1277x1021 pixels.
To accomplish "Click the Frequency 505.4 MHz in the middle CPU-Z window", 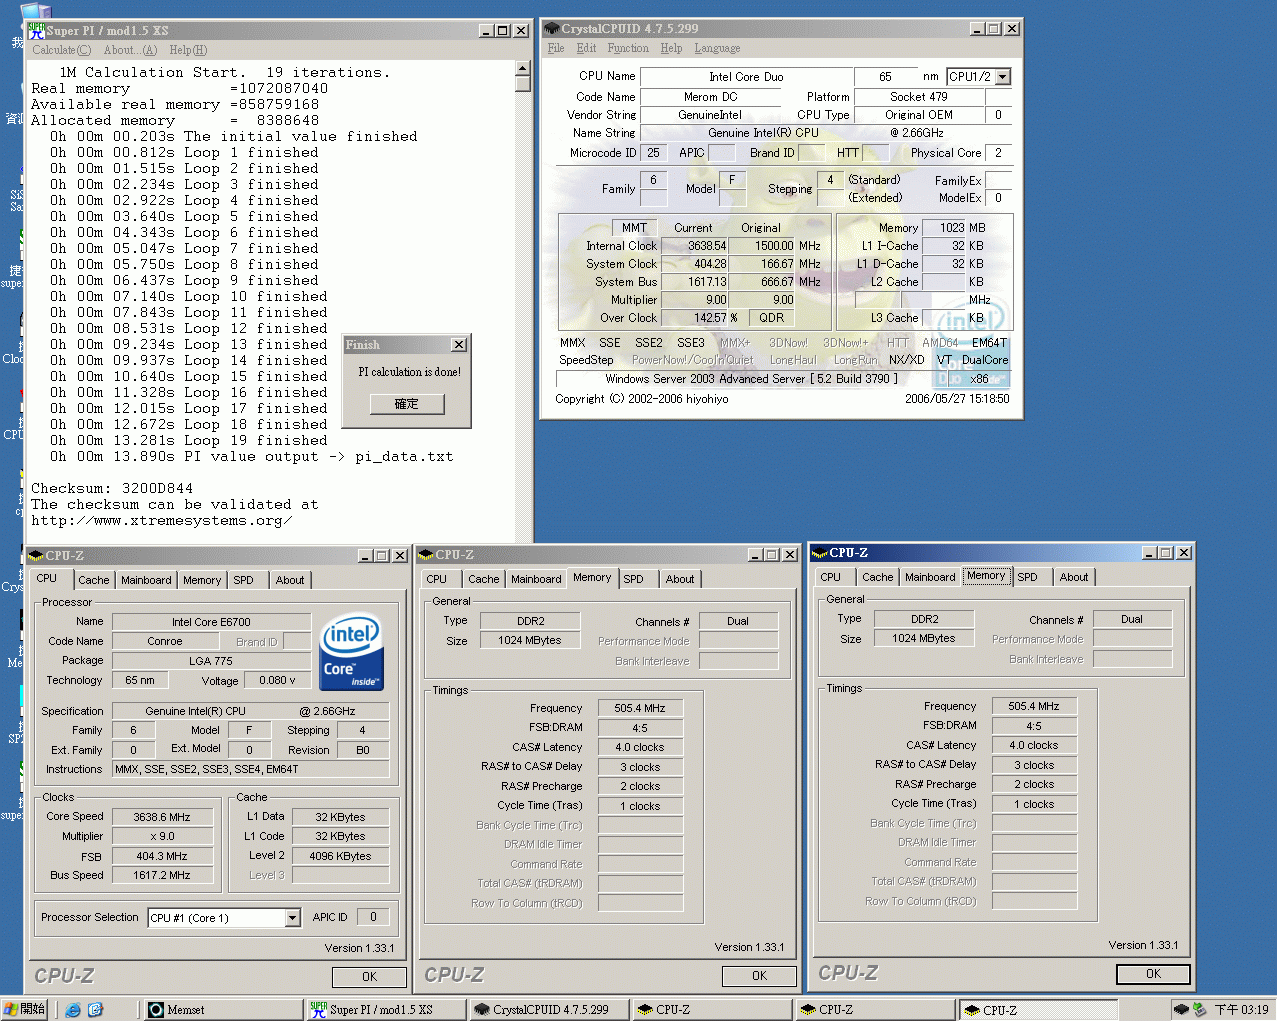I will click(x=640, y=708).
